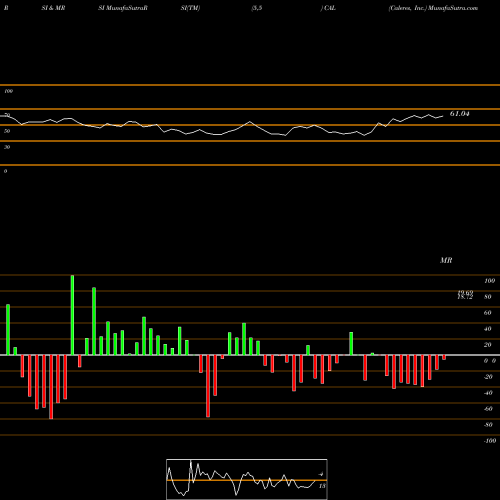Click the RSI axis label 30
Image resolution: width=500 pixels, height=500 pixels.
pyautogui.click(x=7, y=147)
